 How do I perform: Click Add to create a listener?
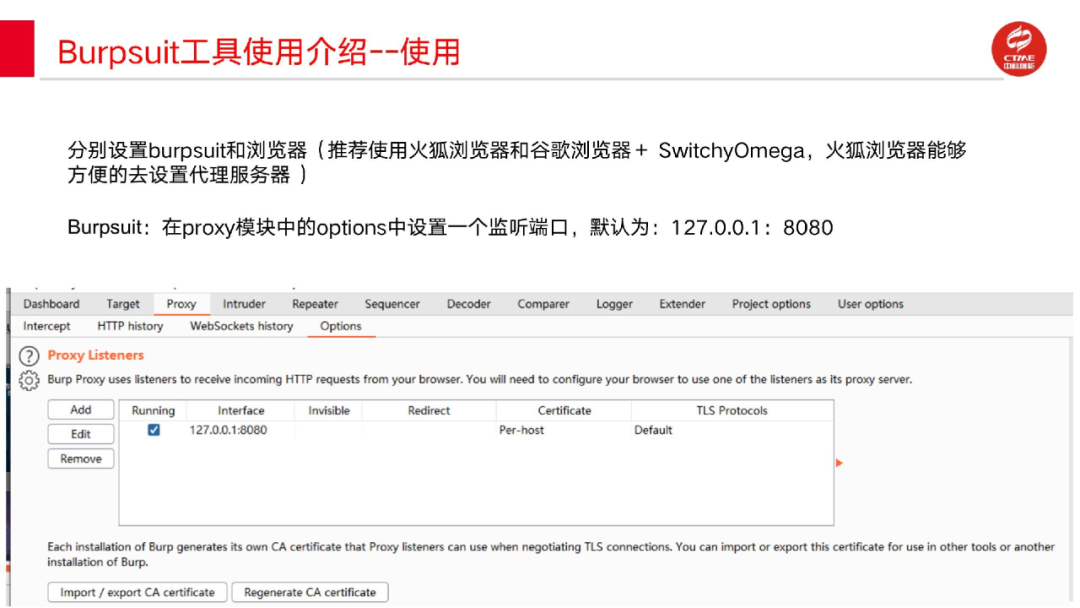point(81,410)
